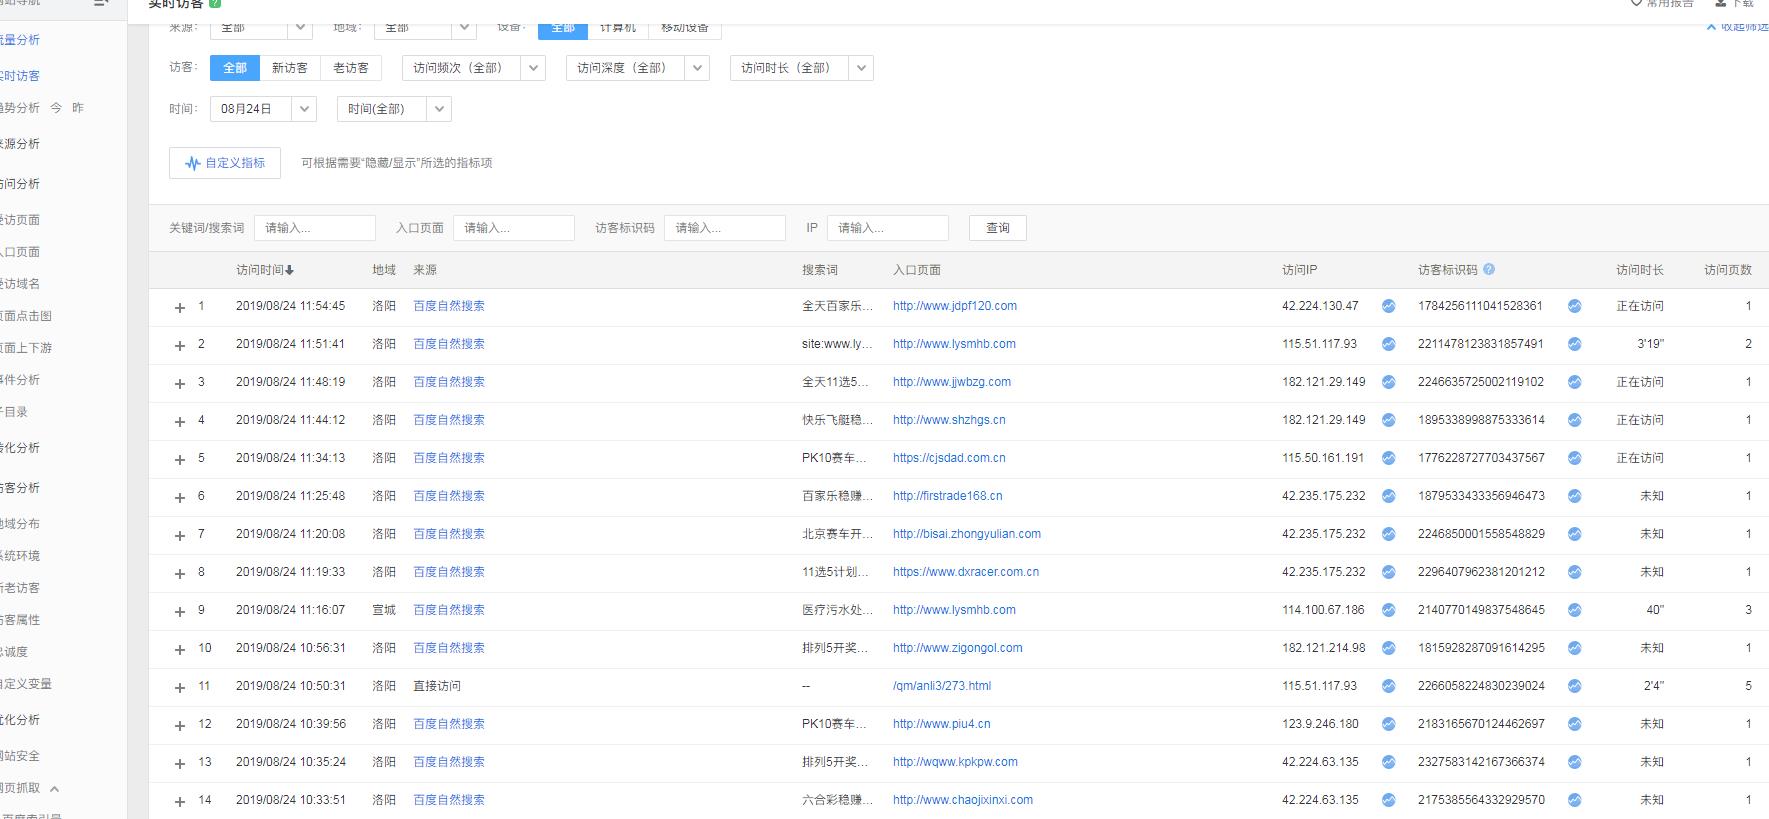Click the IP icon next to 114.100.67.186
Viewport: 1769px width, 819px height.
coord(1388,610)
